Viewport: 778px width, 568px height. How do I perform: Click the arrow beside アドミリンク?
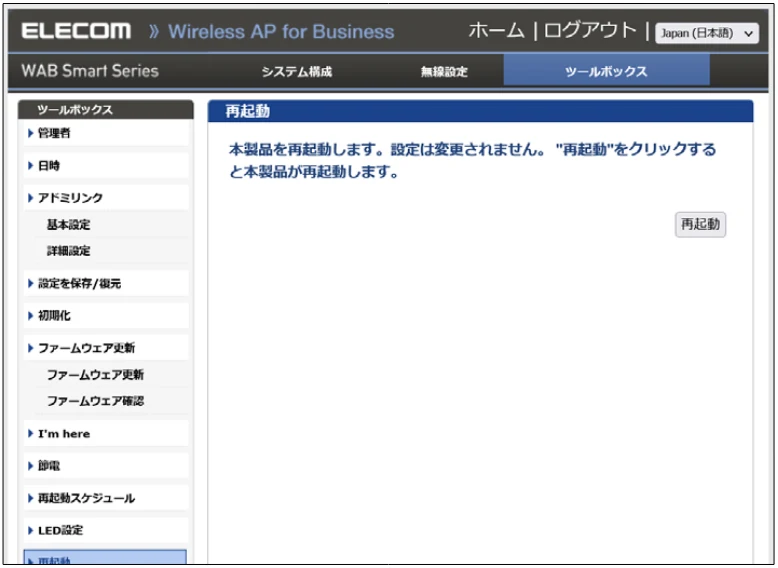click(31, 198)
